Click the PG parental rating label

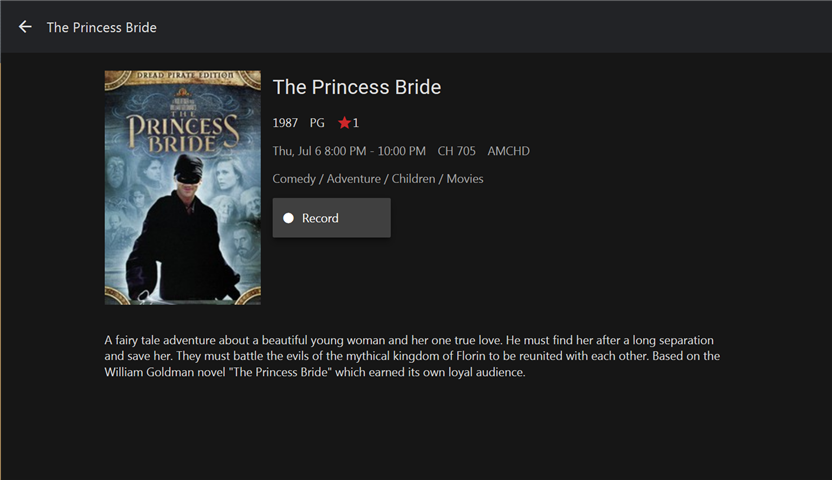(317, 123)
